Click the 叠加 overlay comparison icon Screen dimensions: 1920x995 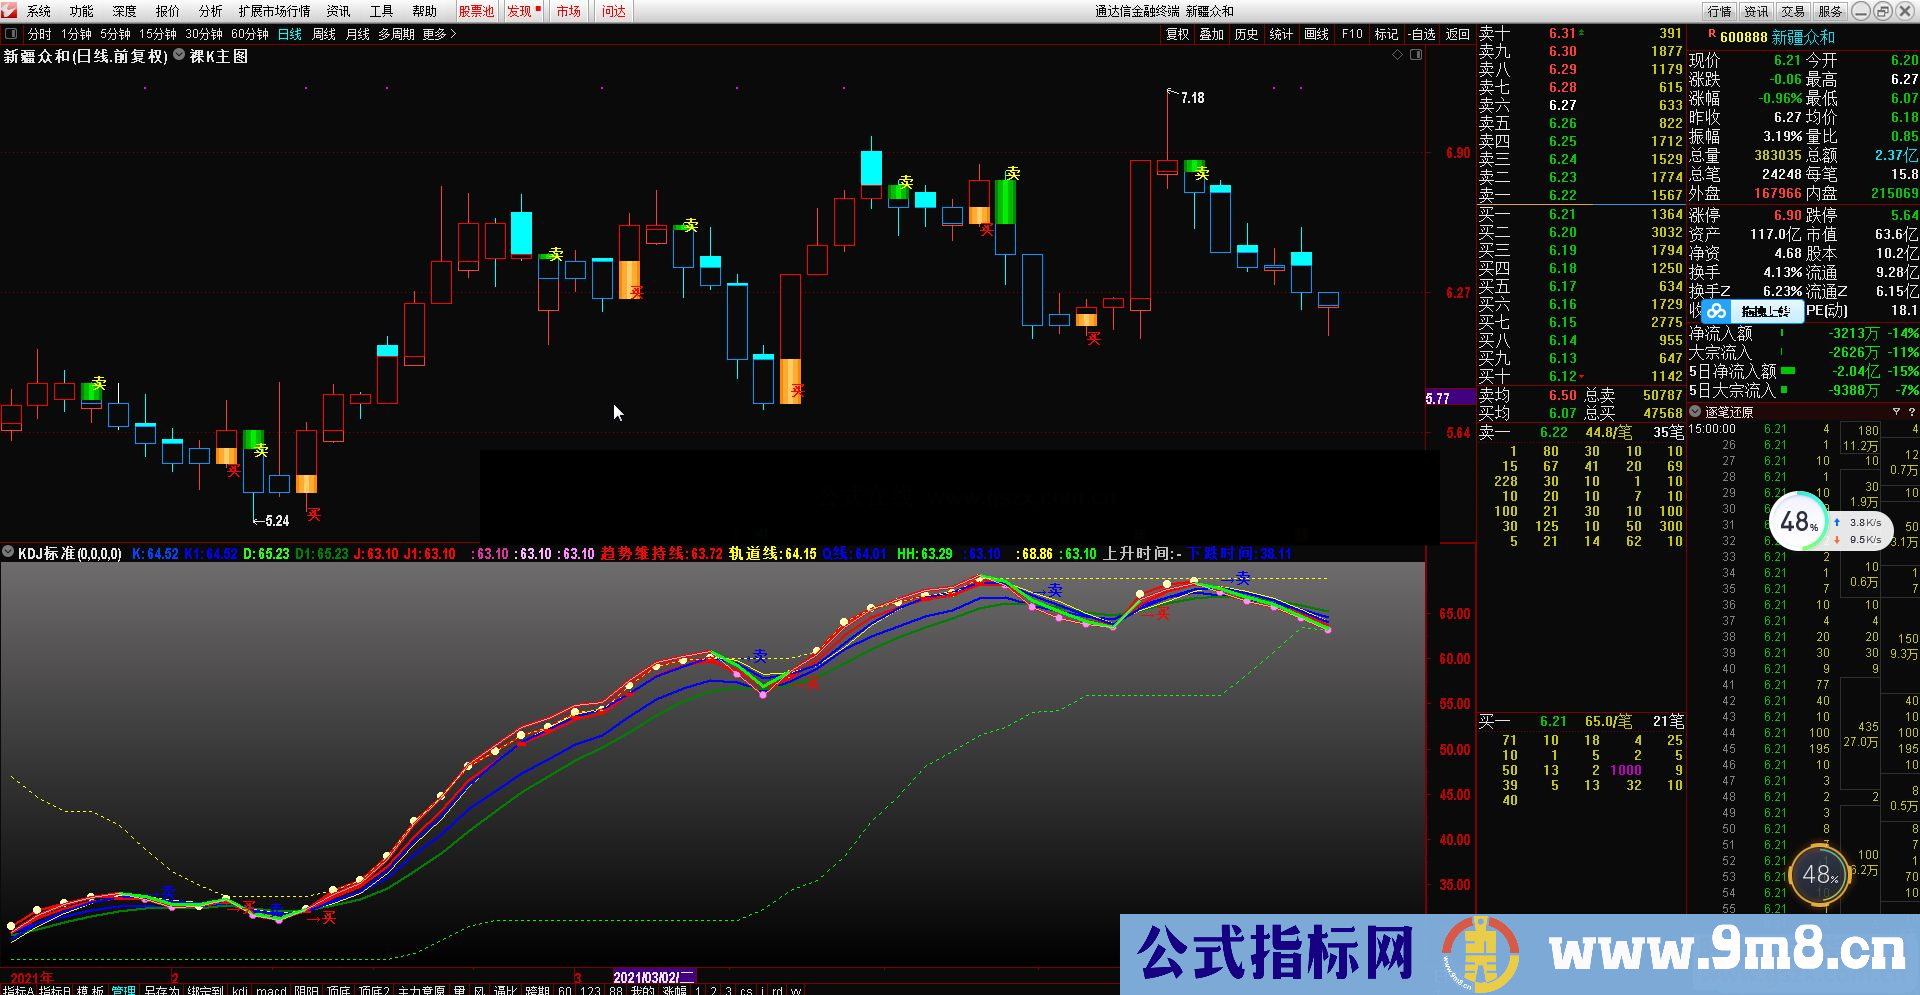(1212, 33)
